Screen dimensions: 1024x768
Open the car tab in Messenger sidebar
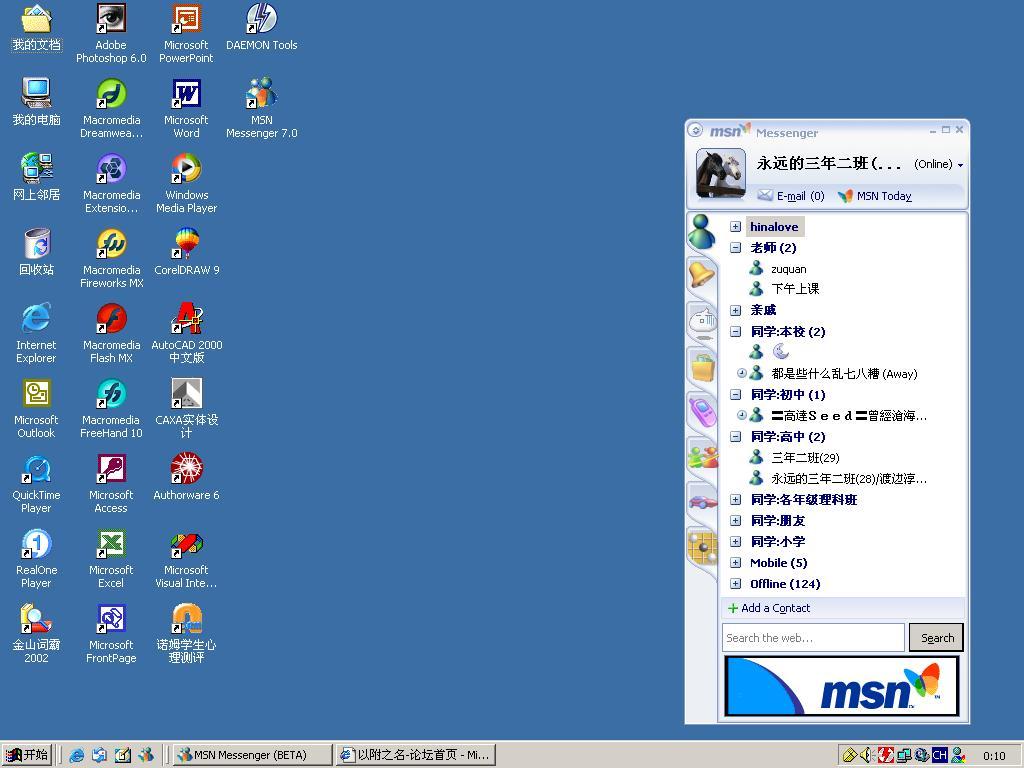tap(702, 502)
